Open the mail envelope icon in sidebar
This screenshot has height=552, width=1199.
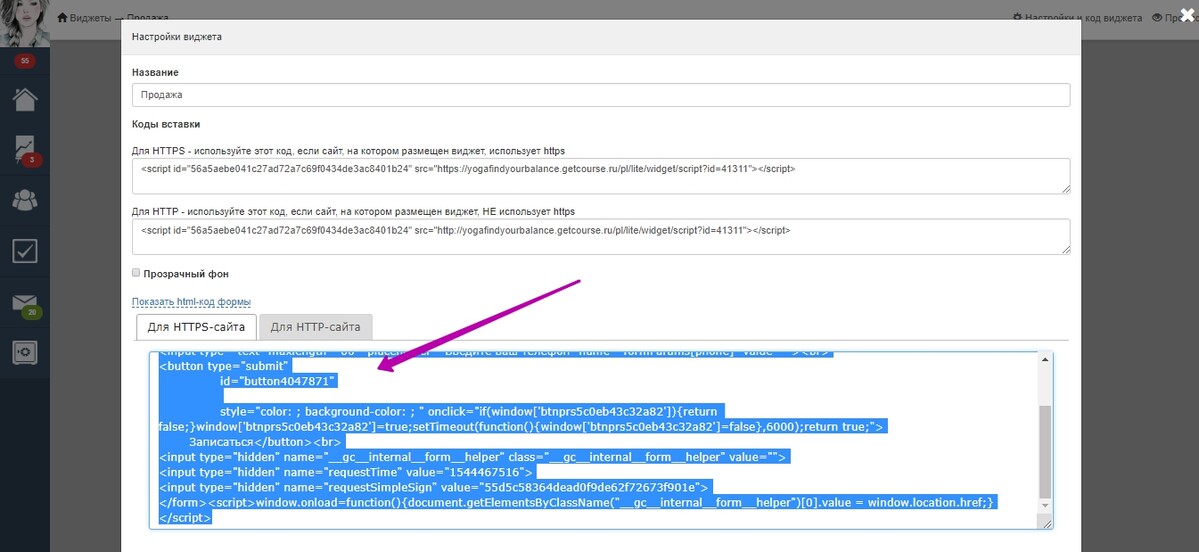(x=24, y=303)
